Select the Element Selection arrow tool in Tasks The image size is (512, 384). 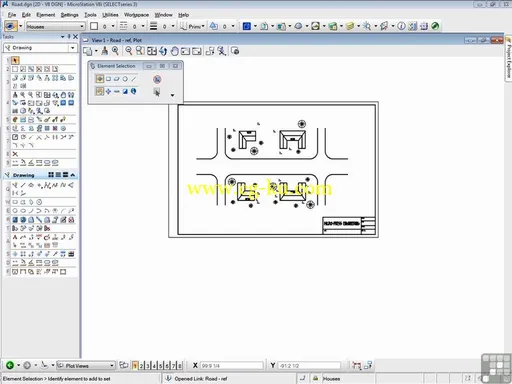pos(15,60)
